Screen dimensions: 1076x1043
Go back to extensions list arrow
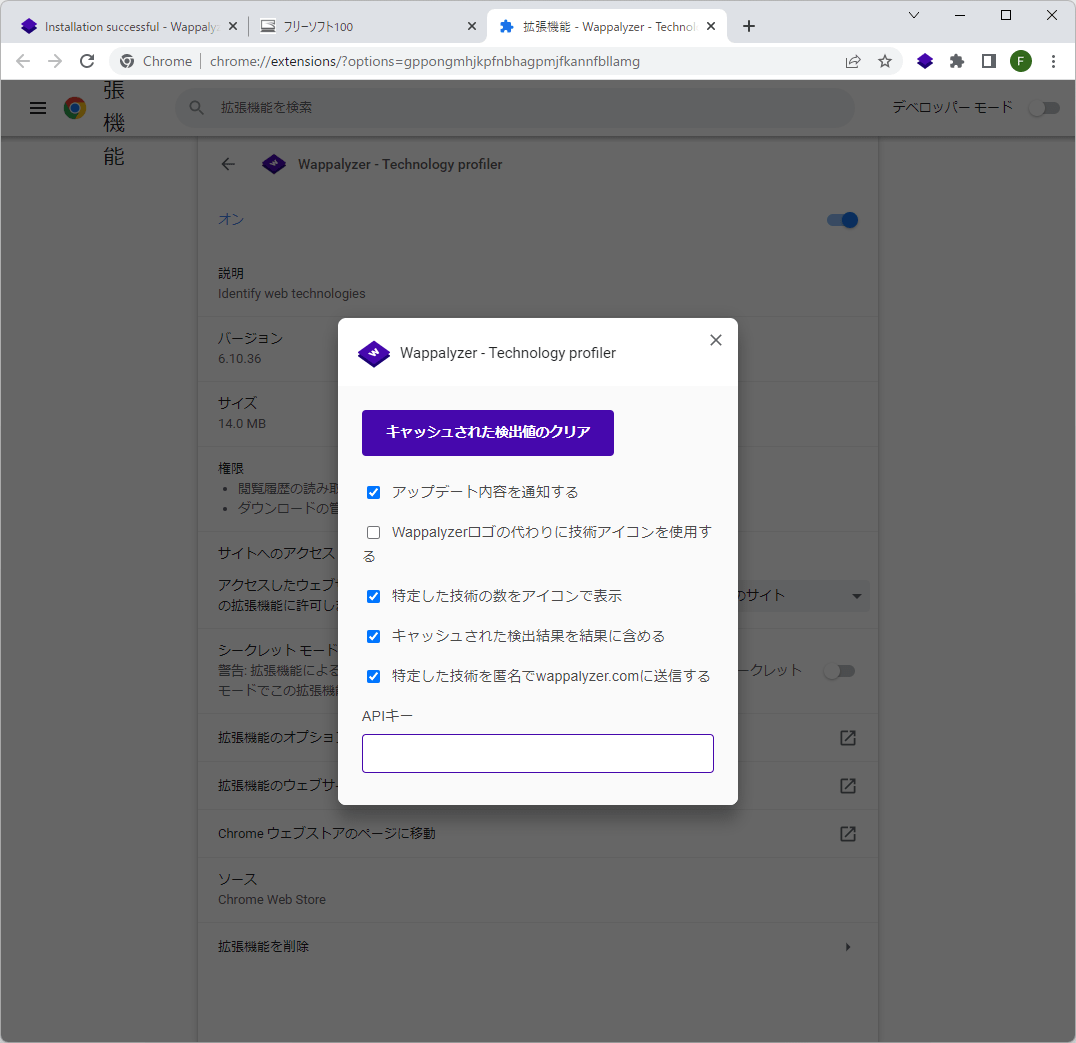(228, 164)
